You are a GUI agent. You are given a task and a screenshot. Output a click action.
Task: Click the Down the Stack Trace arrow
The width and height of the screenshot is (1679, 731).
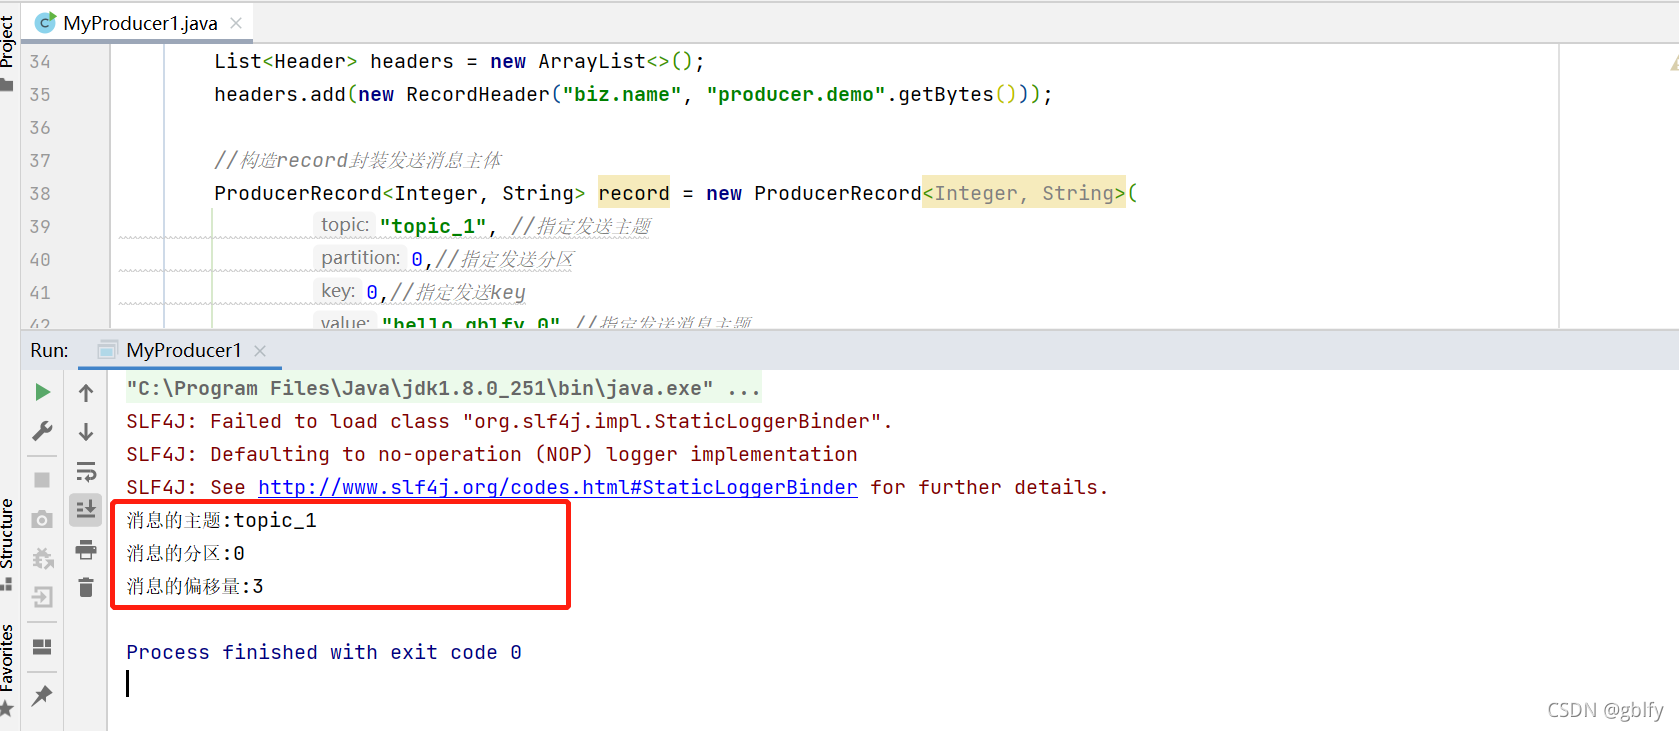[x=86, y=432]
